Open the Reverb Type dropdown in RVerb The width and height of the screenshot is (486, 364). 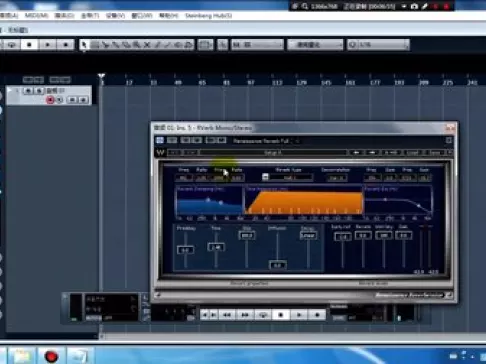click(x=289, y=178)
